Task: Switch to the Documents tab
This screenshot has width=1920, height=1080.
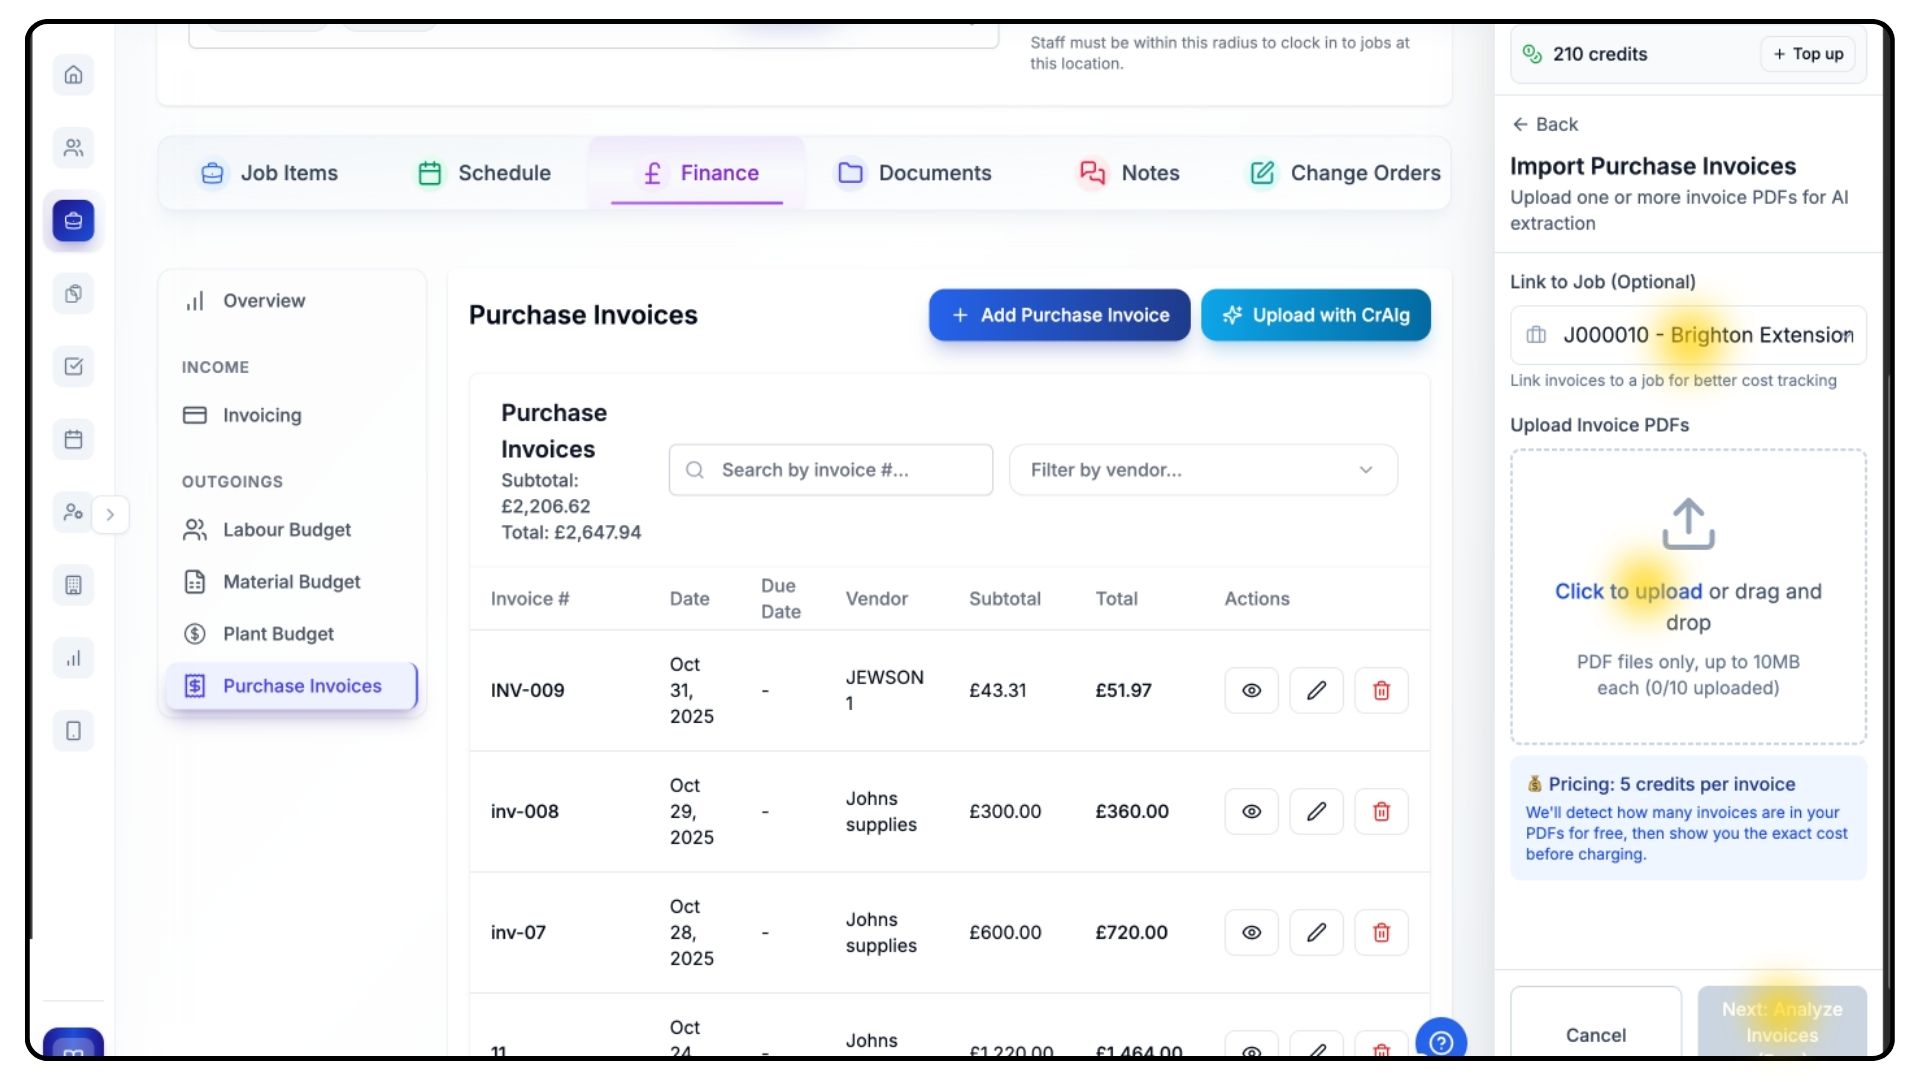Action: 914,173
